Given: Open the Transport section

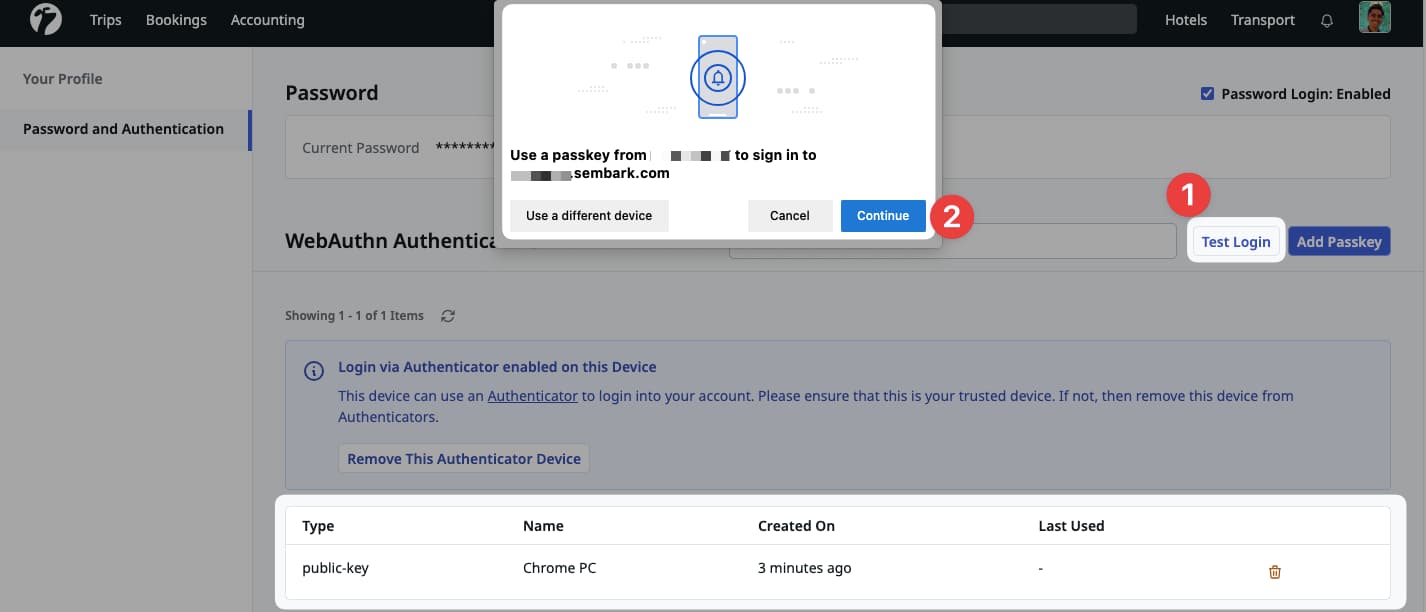Looking at the screenshot, I should (1262, 19).
